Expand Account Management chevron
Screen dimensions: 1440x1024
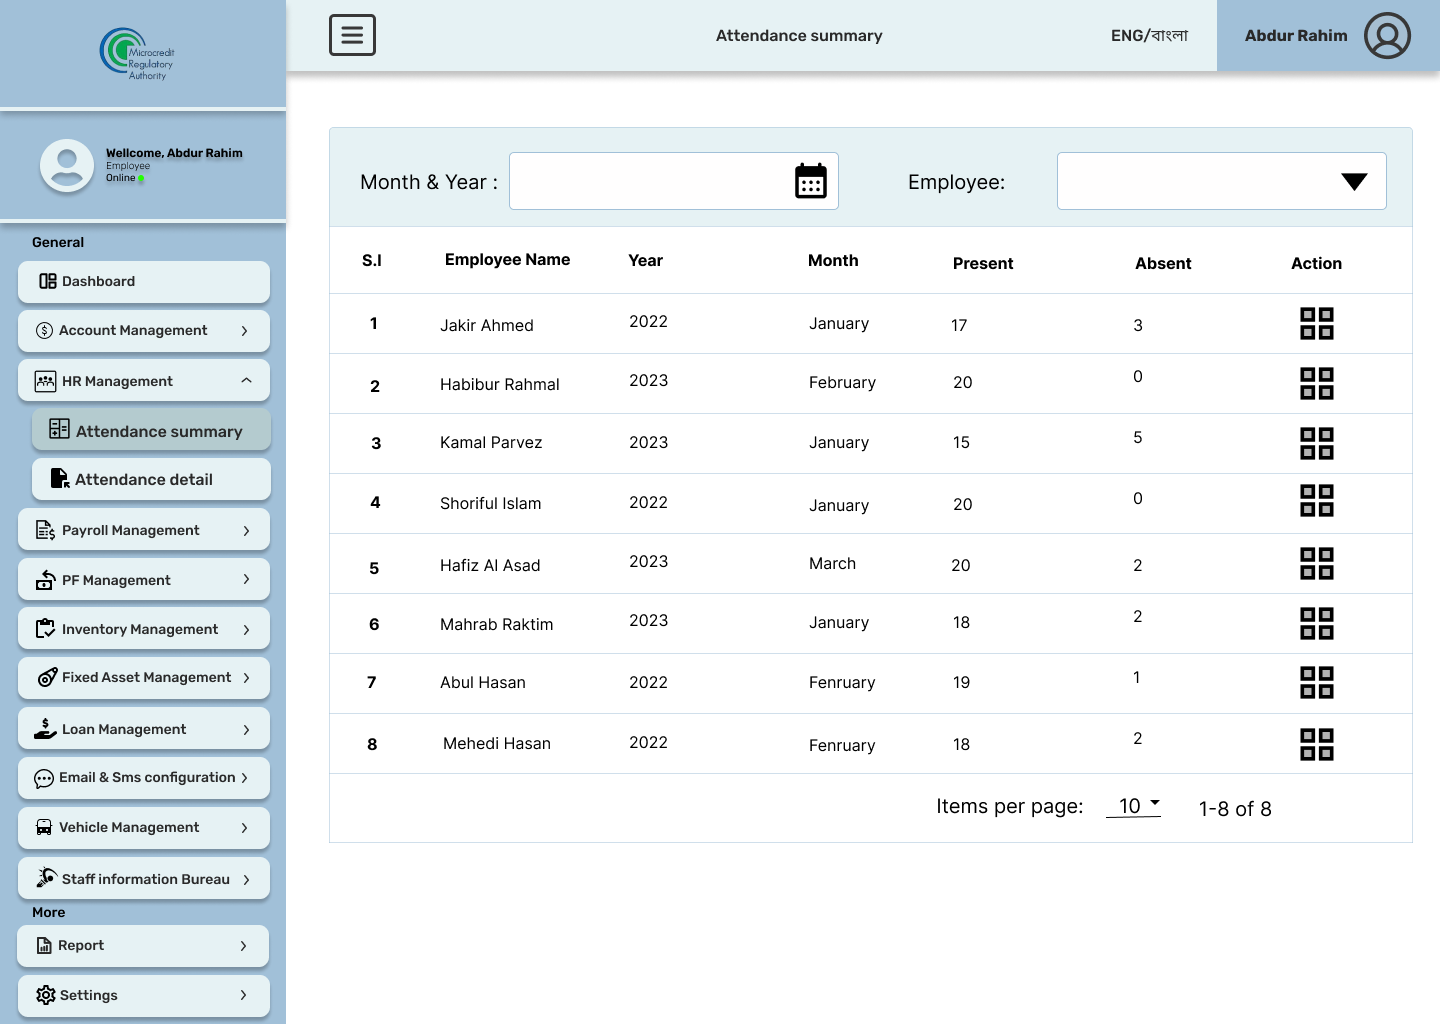click(244, 331)
